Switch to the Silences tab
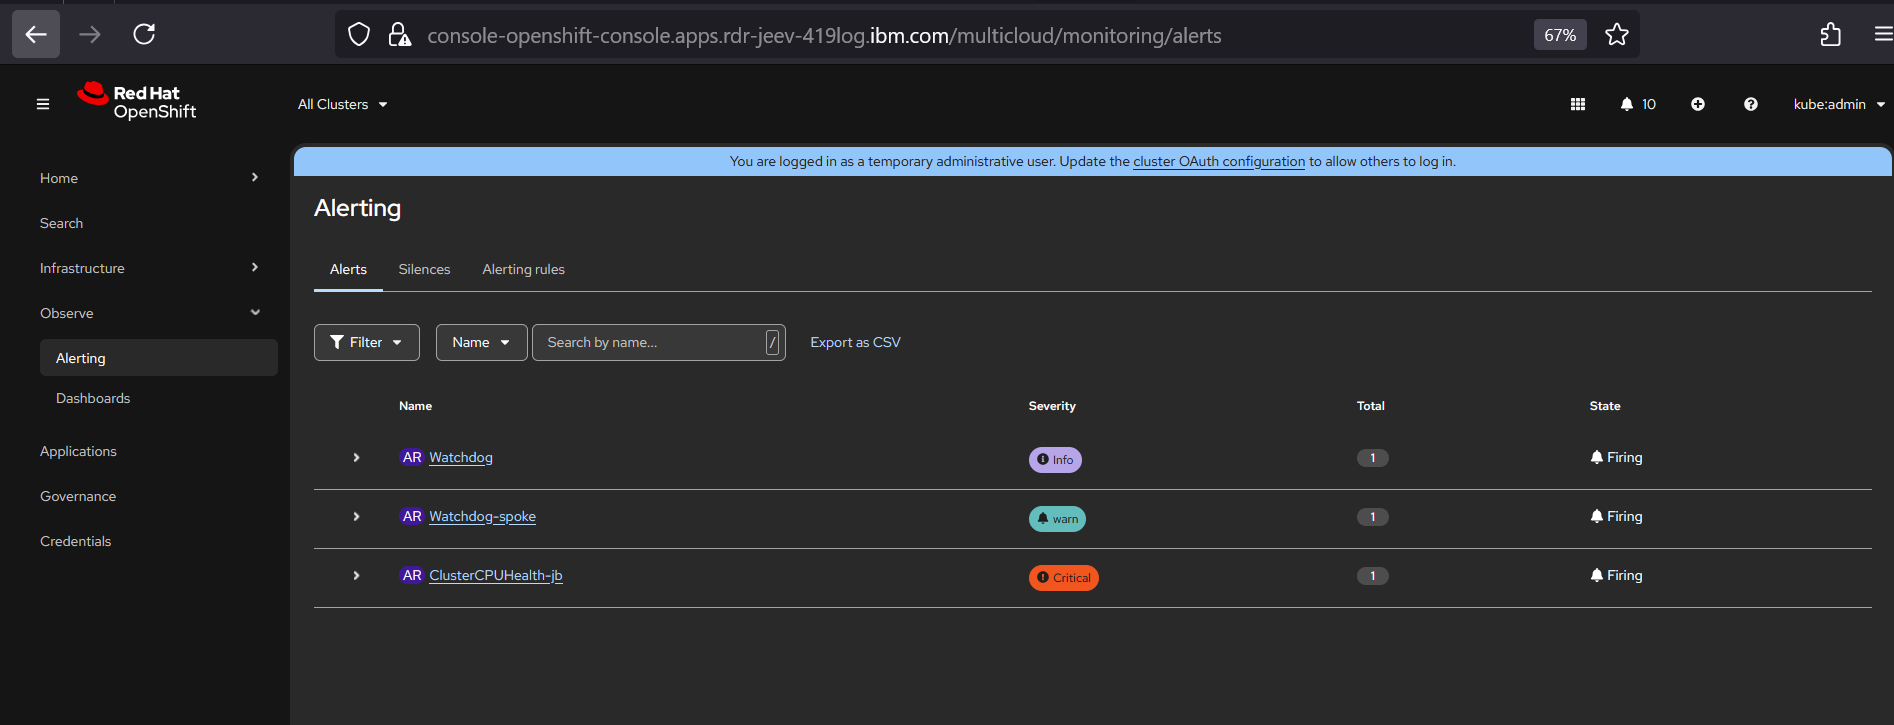 coord(424,269)
